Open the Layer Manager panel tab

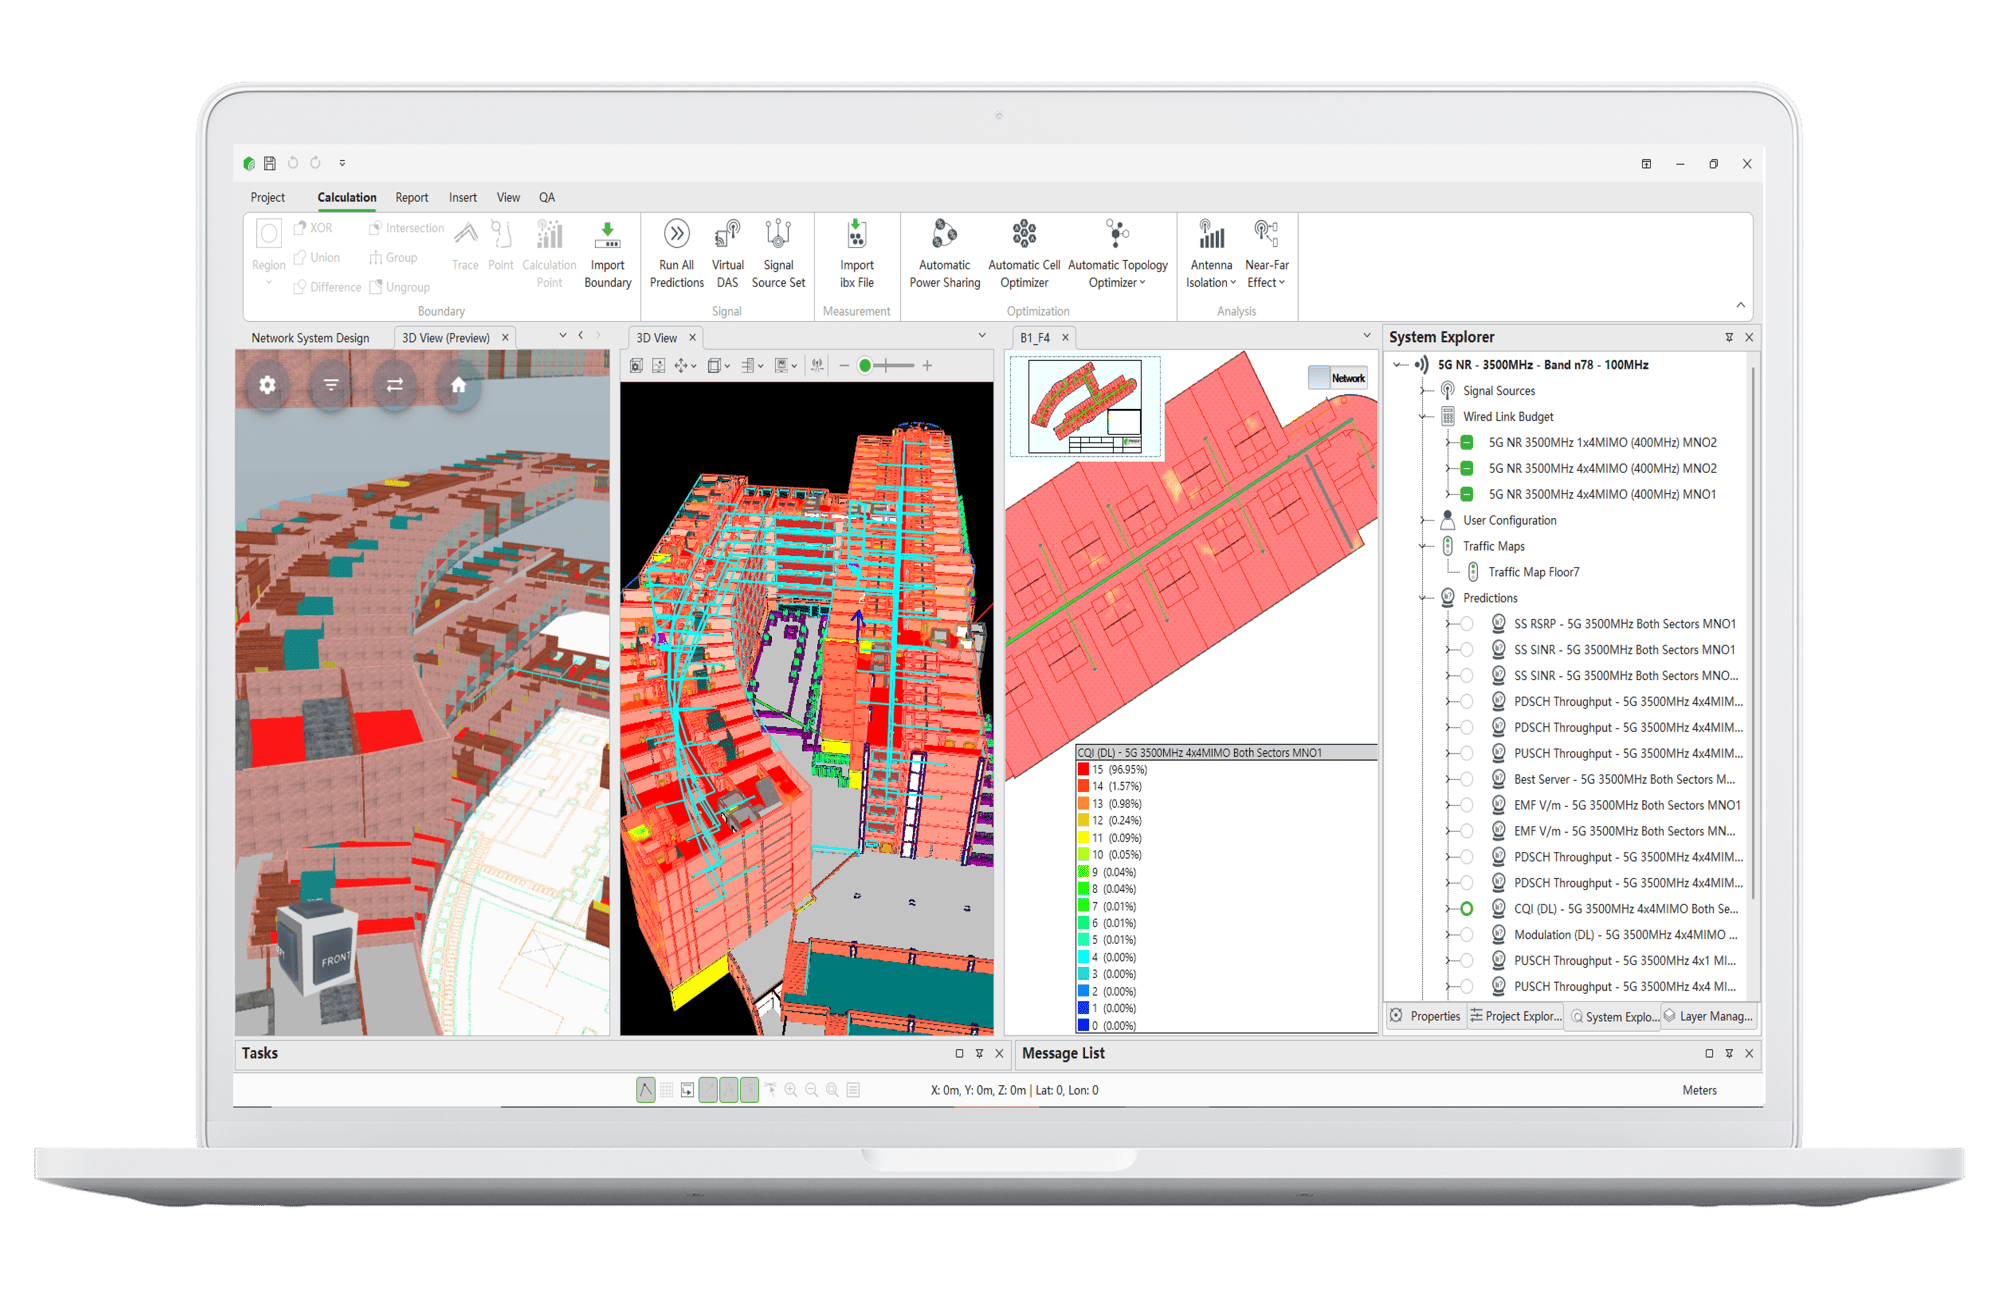click(1708, 1016)
